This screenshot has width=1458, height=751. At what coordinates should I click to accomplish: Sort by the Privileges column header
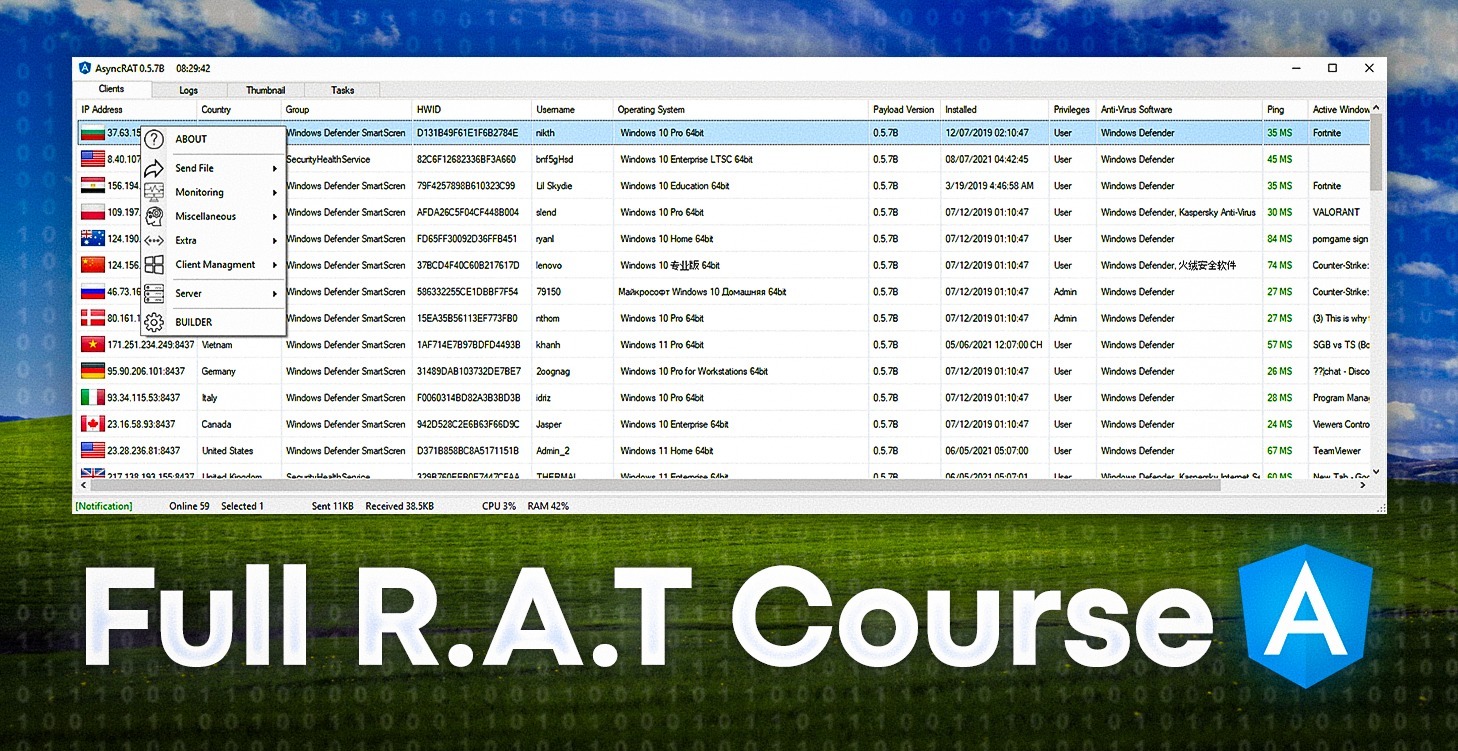pyautogui.click(x=1072, y=109)
